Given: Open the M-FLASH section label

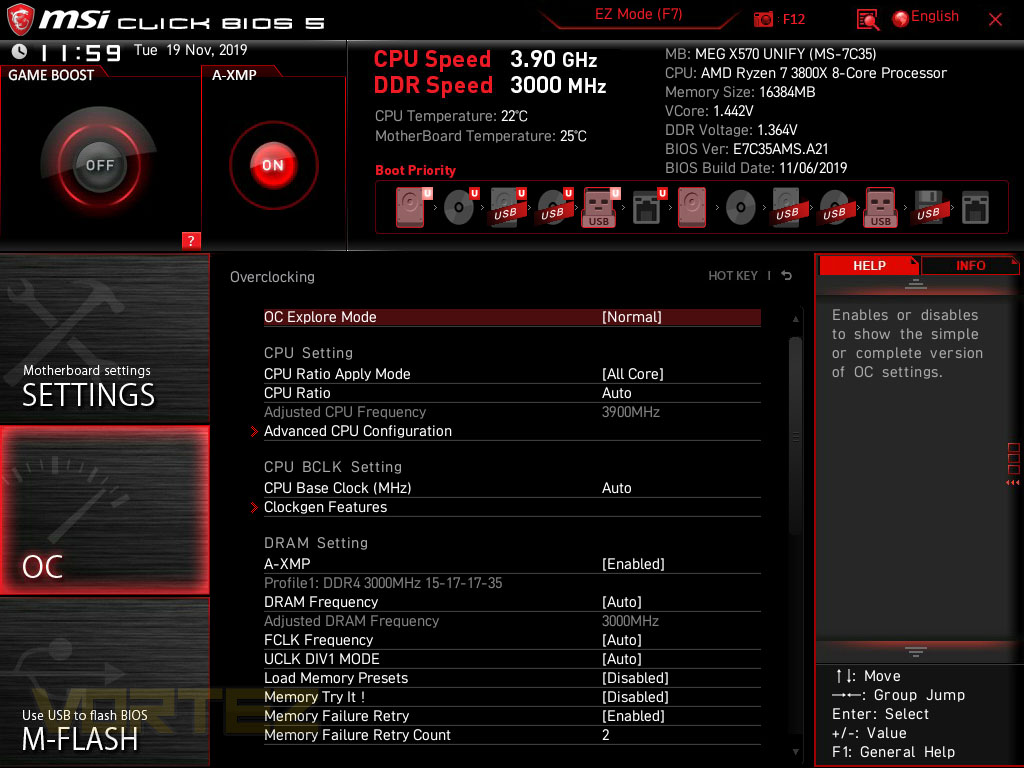Looking at the screenshot, I should tap(81, 740).
